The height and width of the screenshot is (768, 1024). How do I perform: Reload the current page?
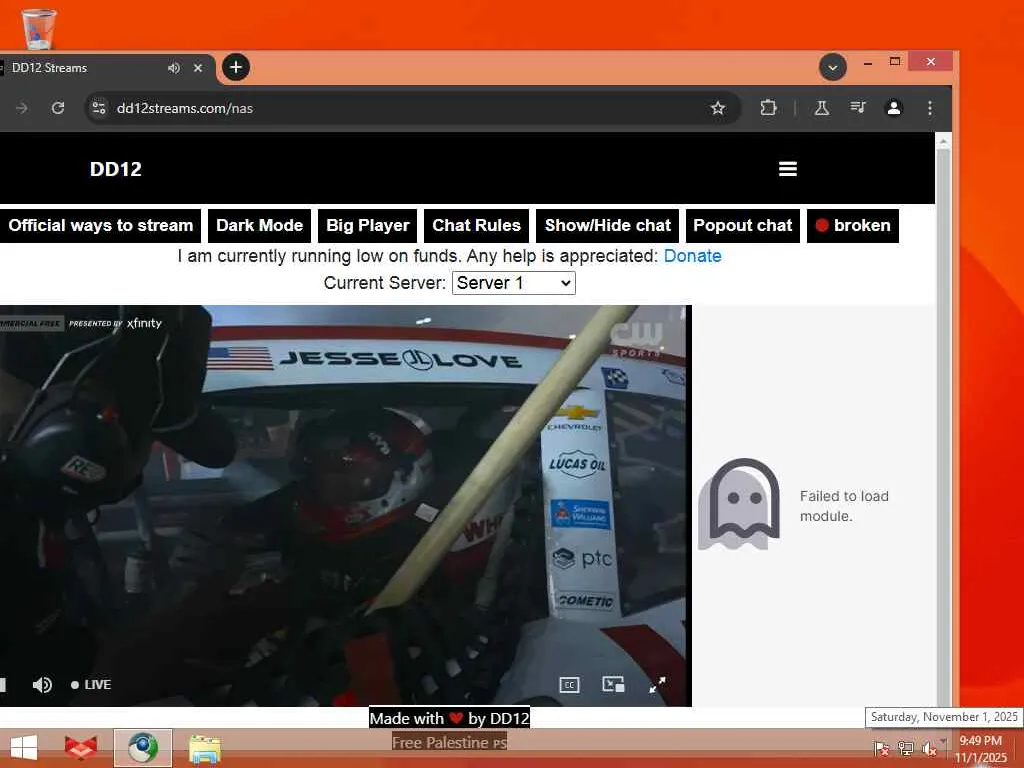tap(58, 108)
